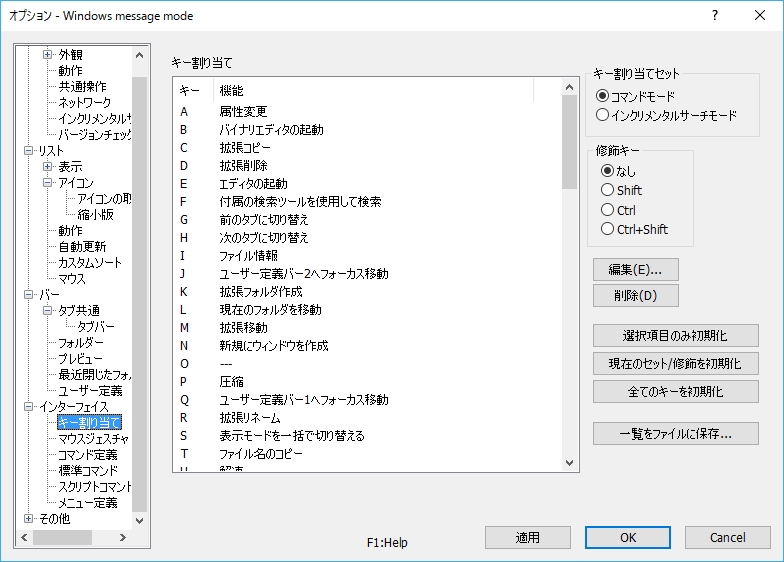
Task: Open help via the ? title button
Action: pyautogui.click(x=715, y=16)
